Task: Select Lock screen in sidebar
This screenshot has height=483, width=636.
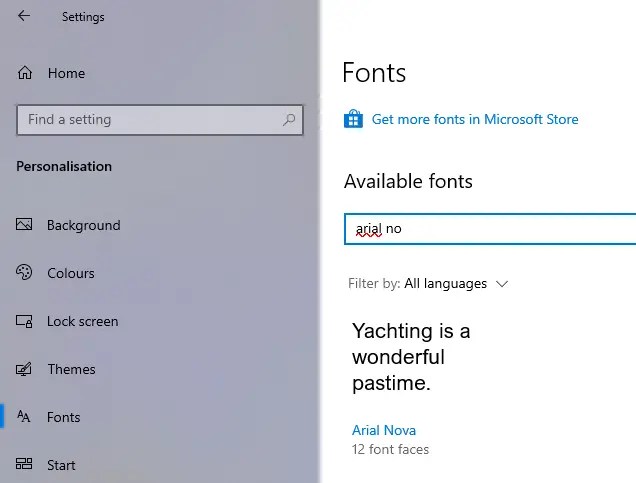Action: click(x=82, y=321)
